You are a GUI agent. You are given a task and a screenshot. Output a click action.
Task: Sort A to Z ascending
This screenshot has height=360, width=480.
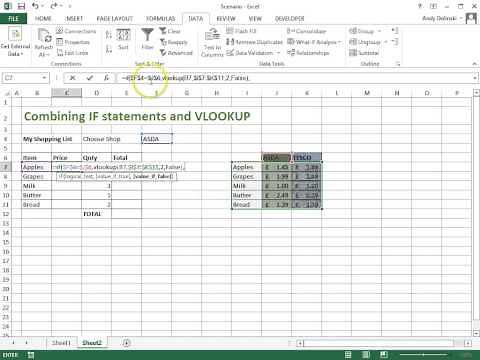[x=109, y=35]
